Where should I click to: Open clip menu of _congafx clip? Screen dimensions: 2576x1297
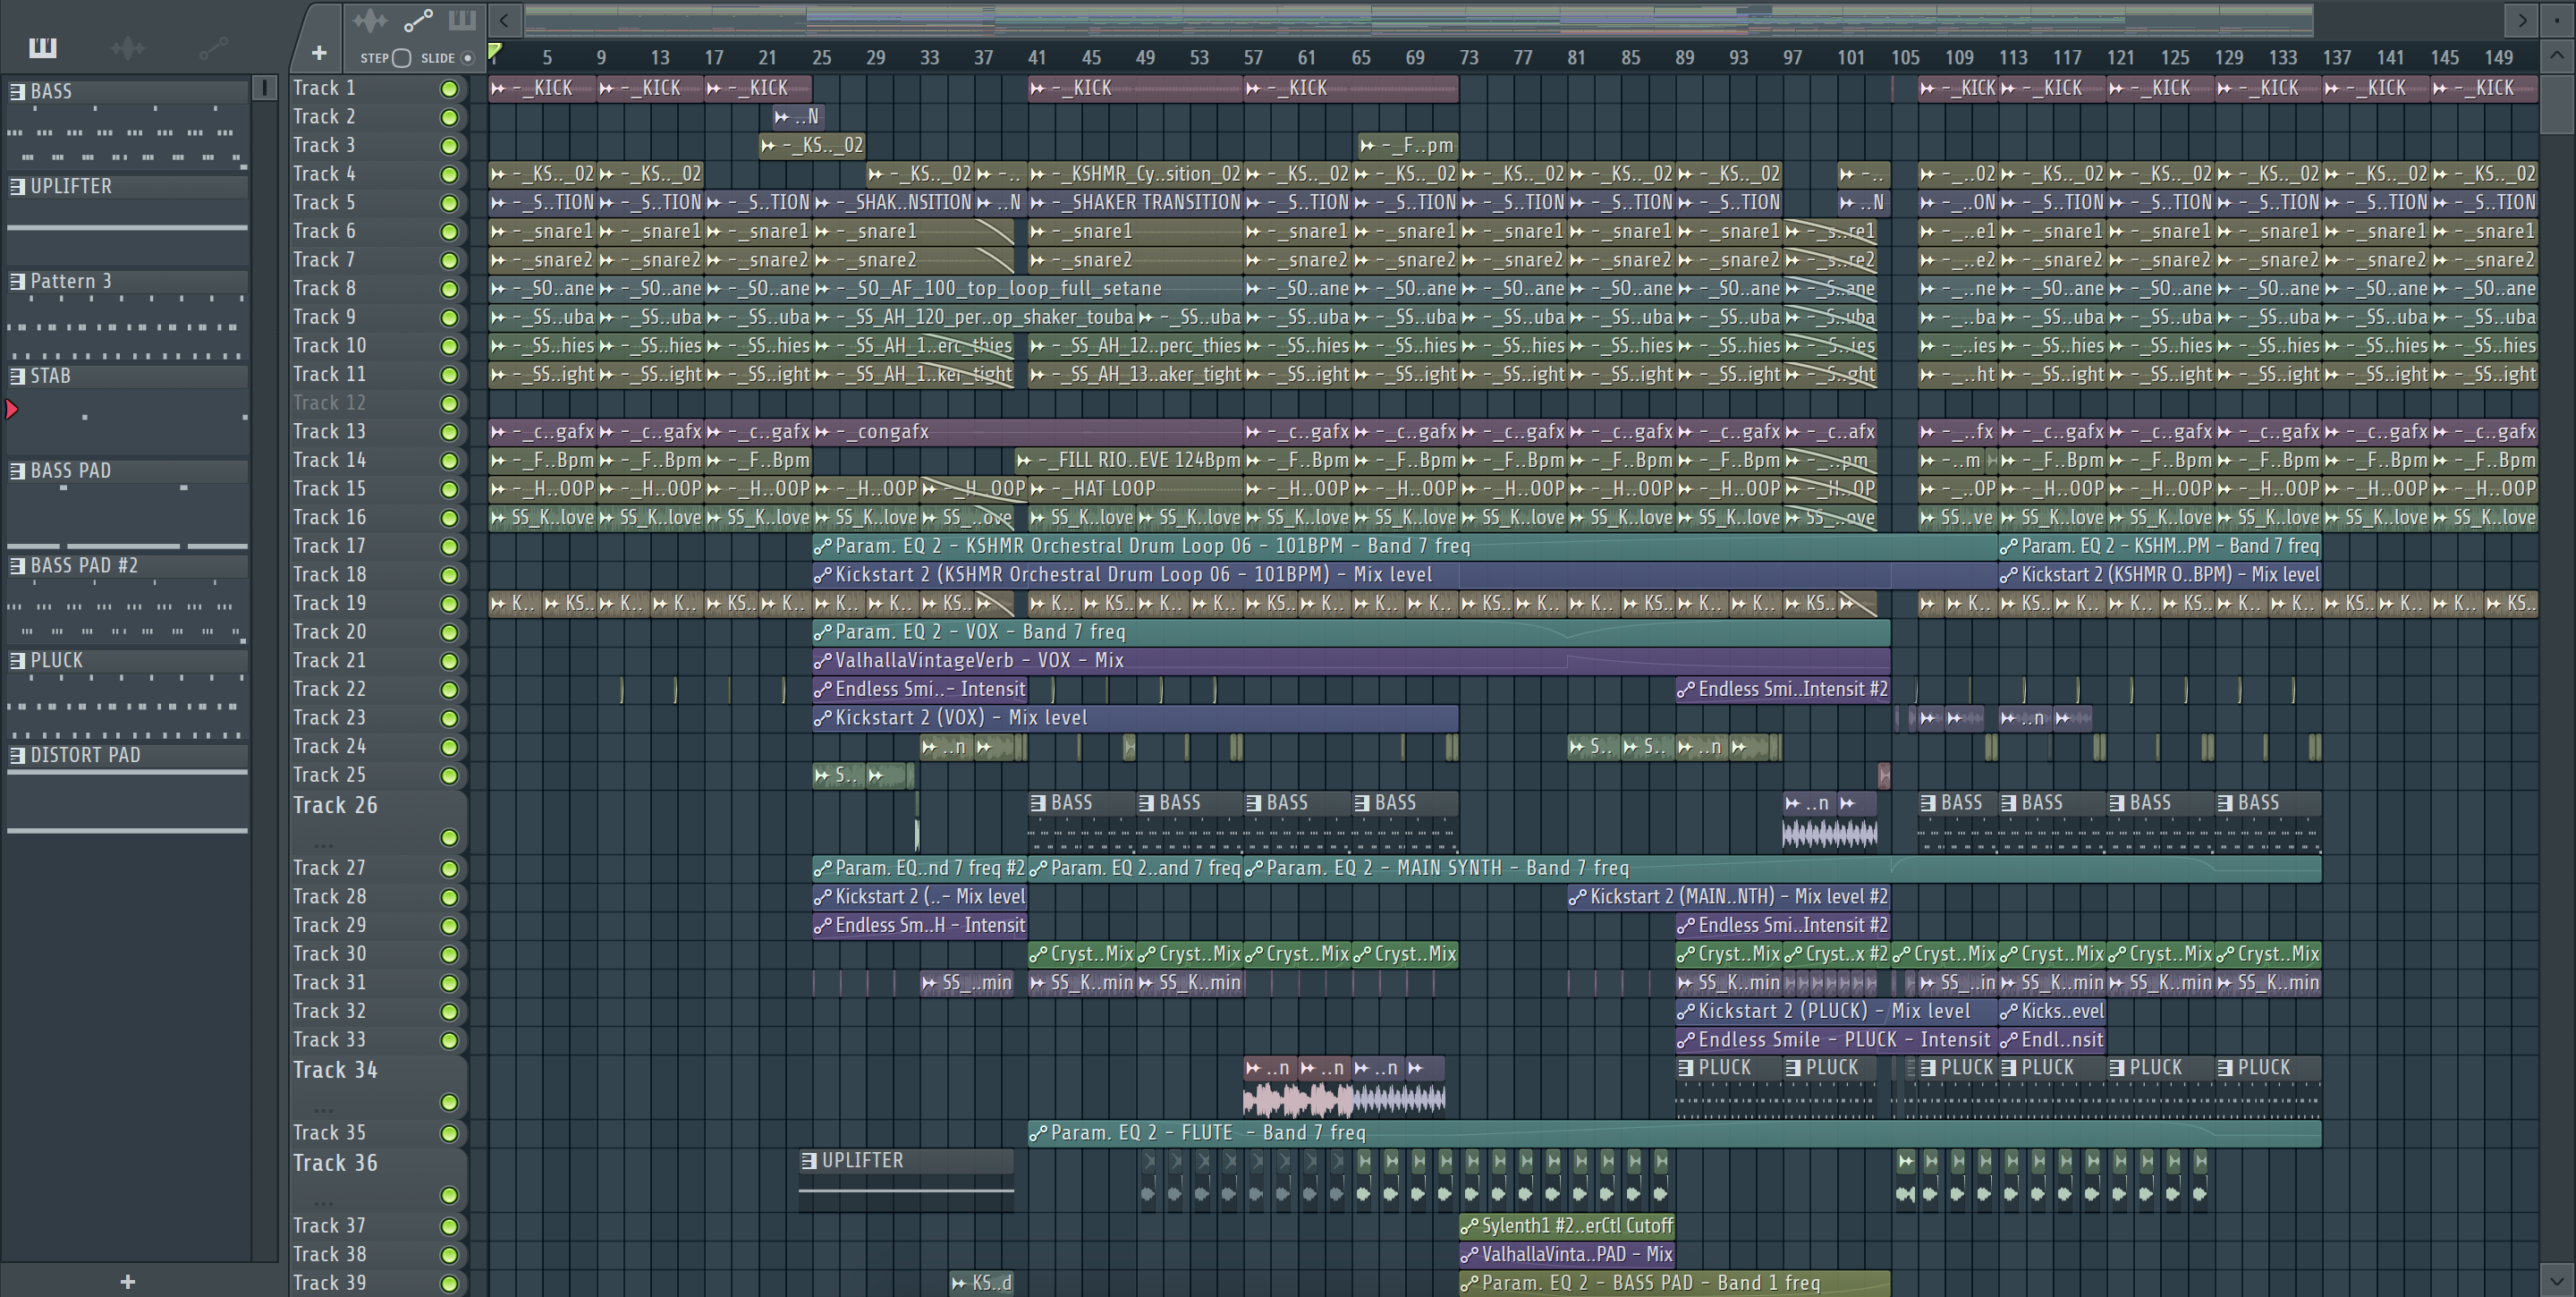click(823, 432)
